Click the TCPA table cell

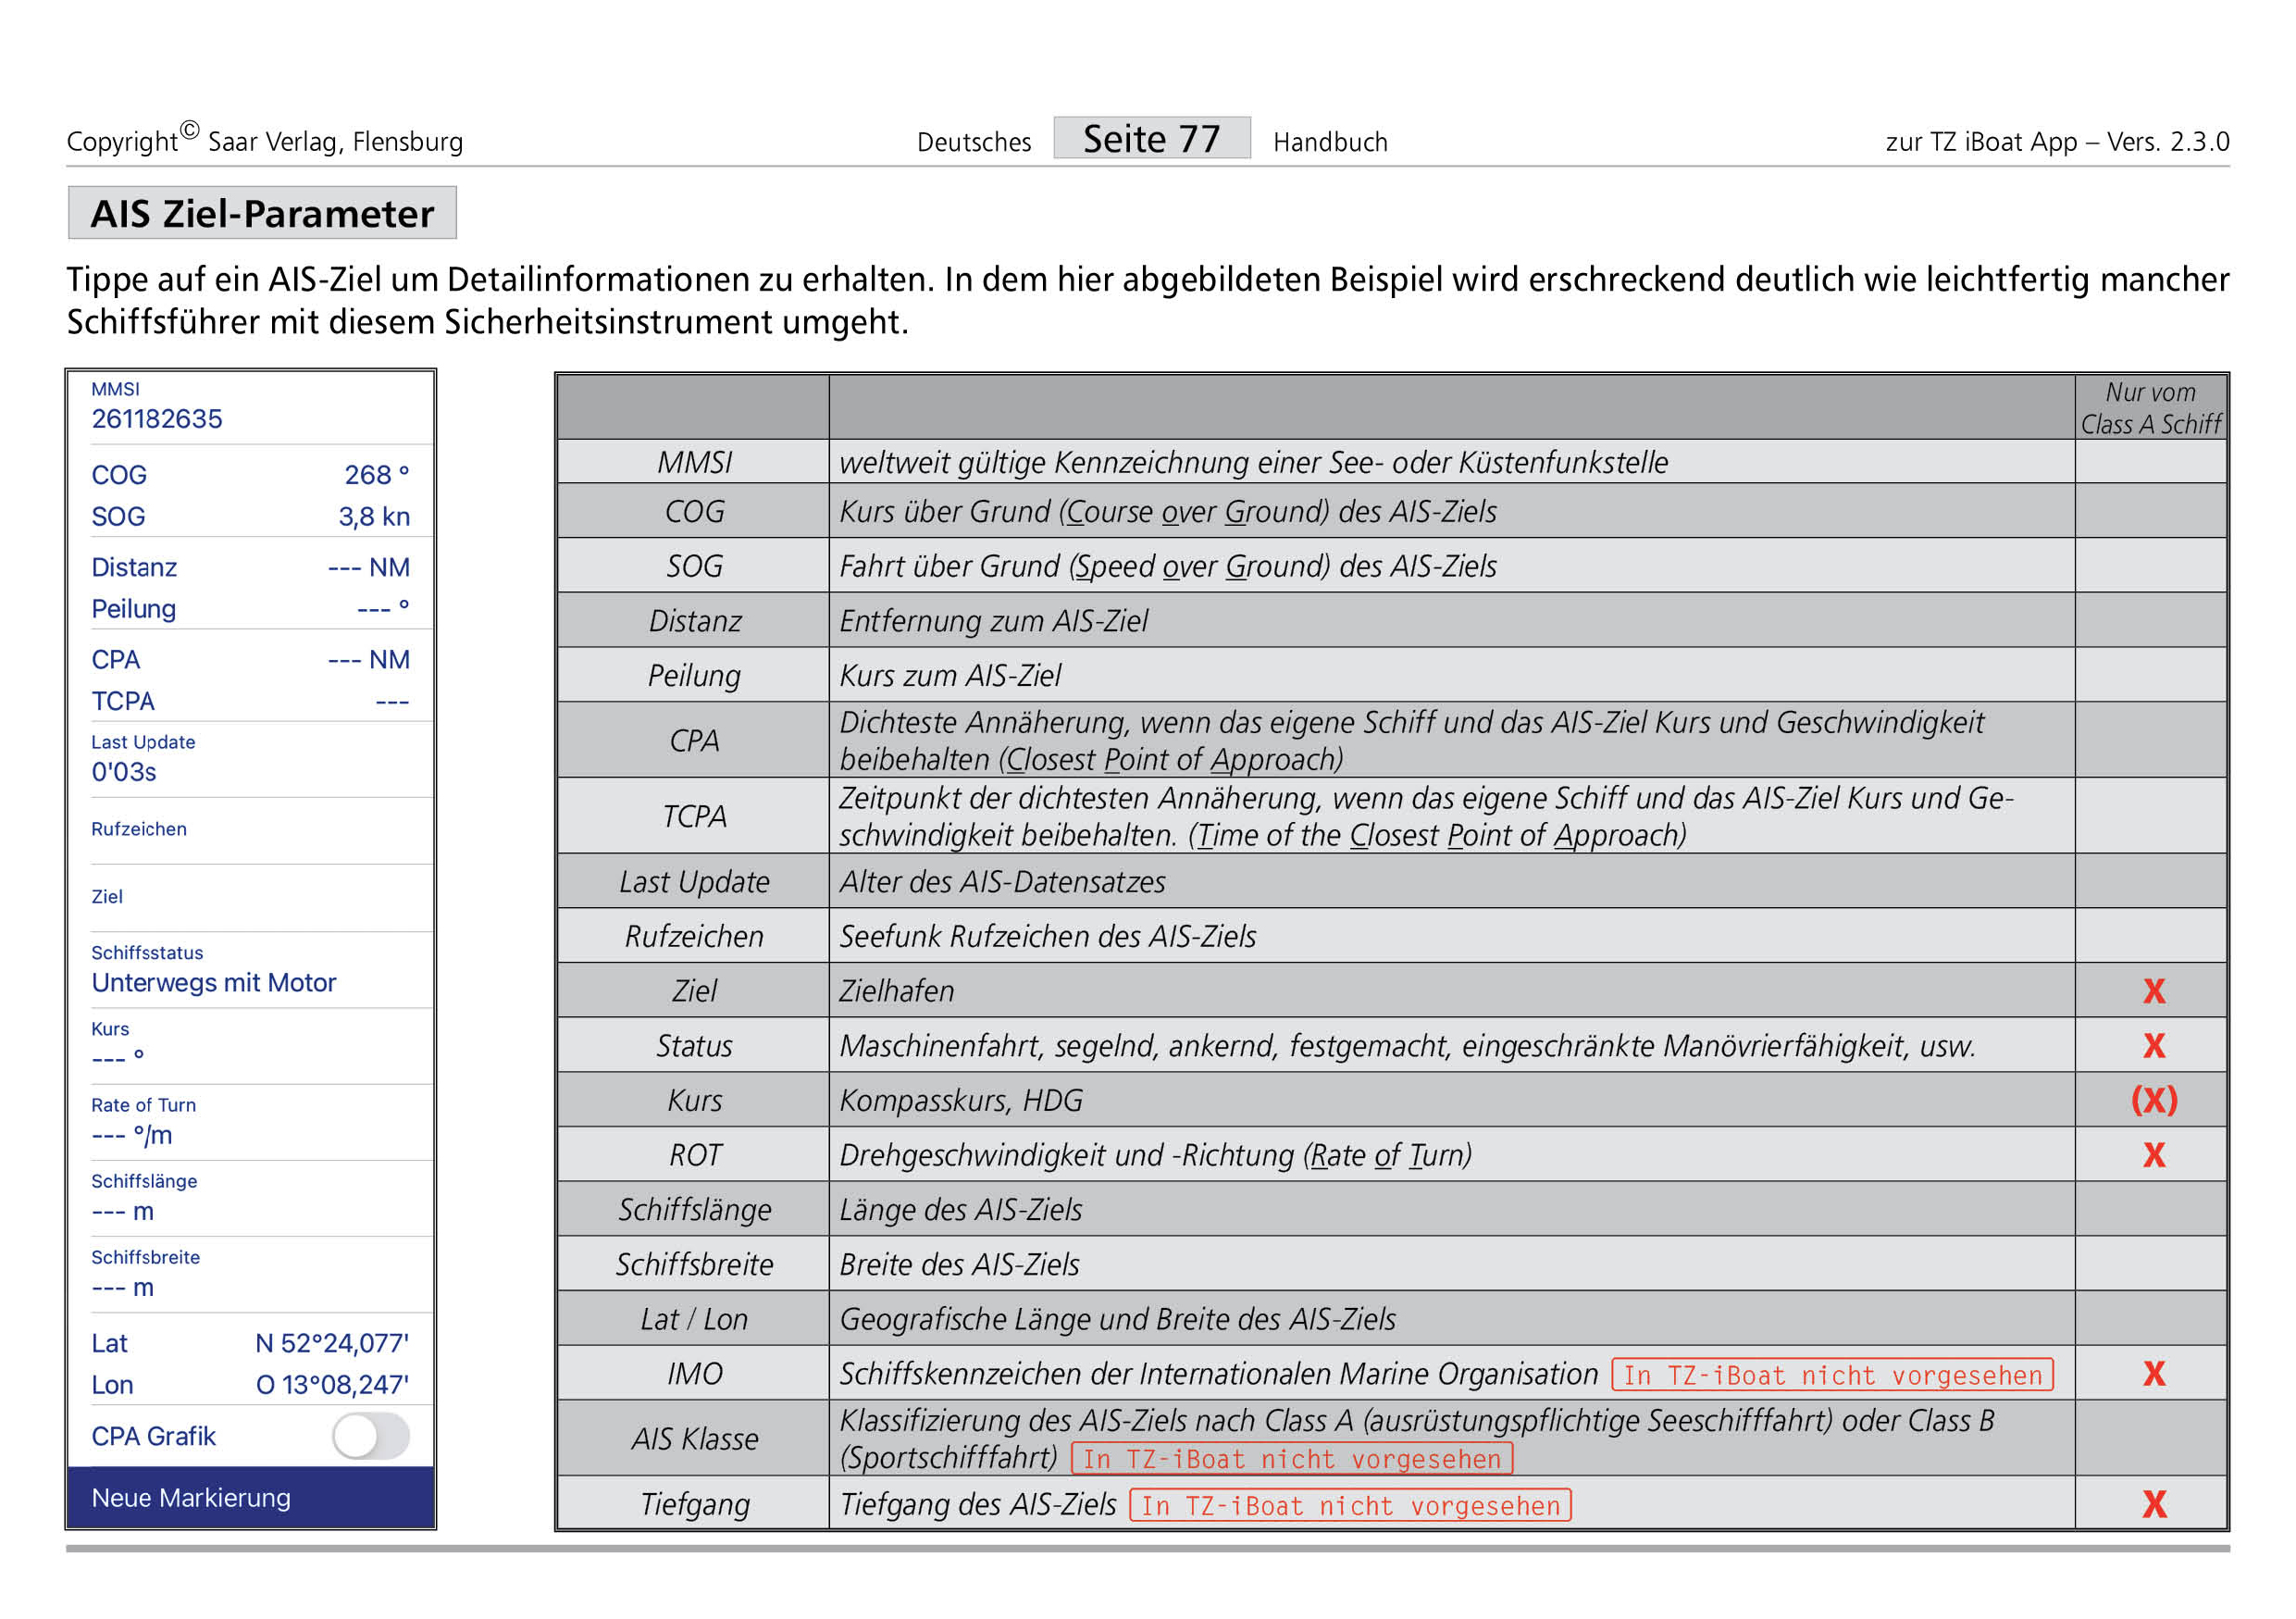click(694, 816)
